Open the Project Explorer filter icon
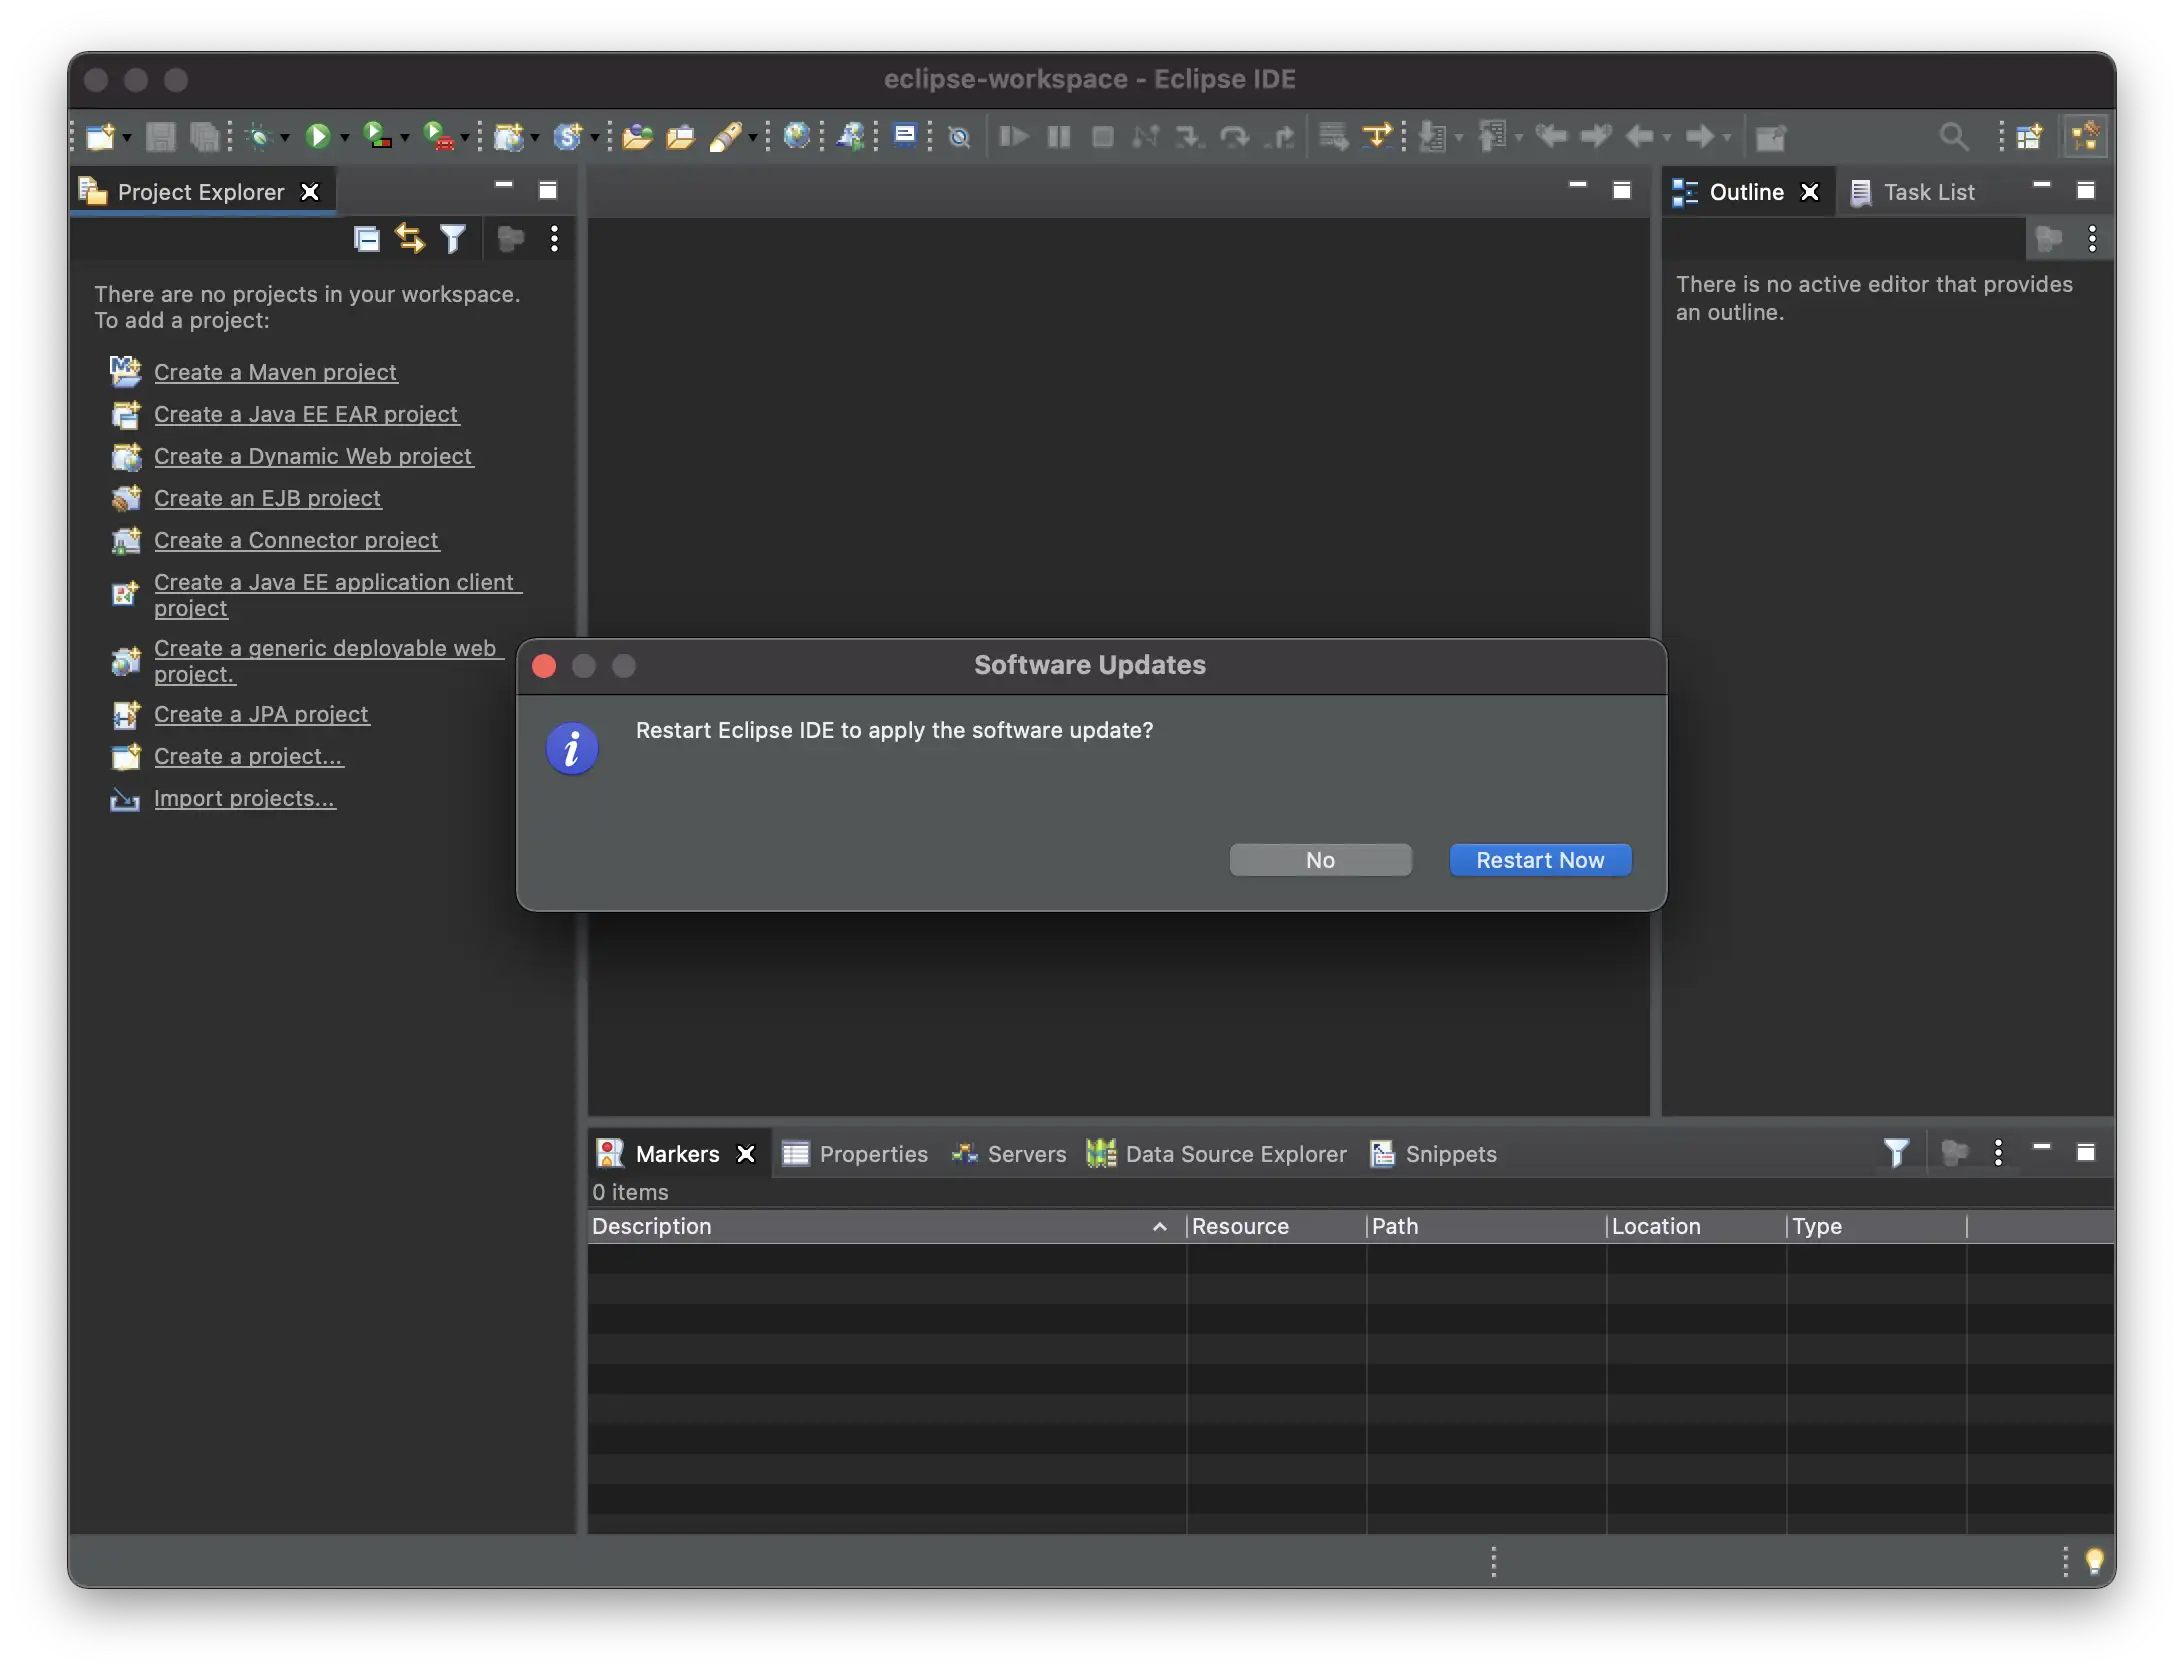2184x1672 pixels. pos(453,239)
